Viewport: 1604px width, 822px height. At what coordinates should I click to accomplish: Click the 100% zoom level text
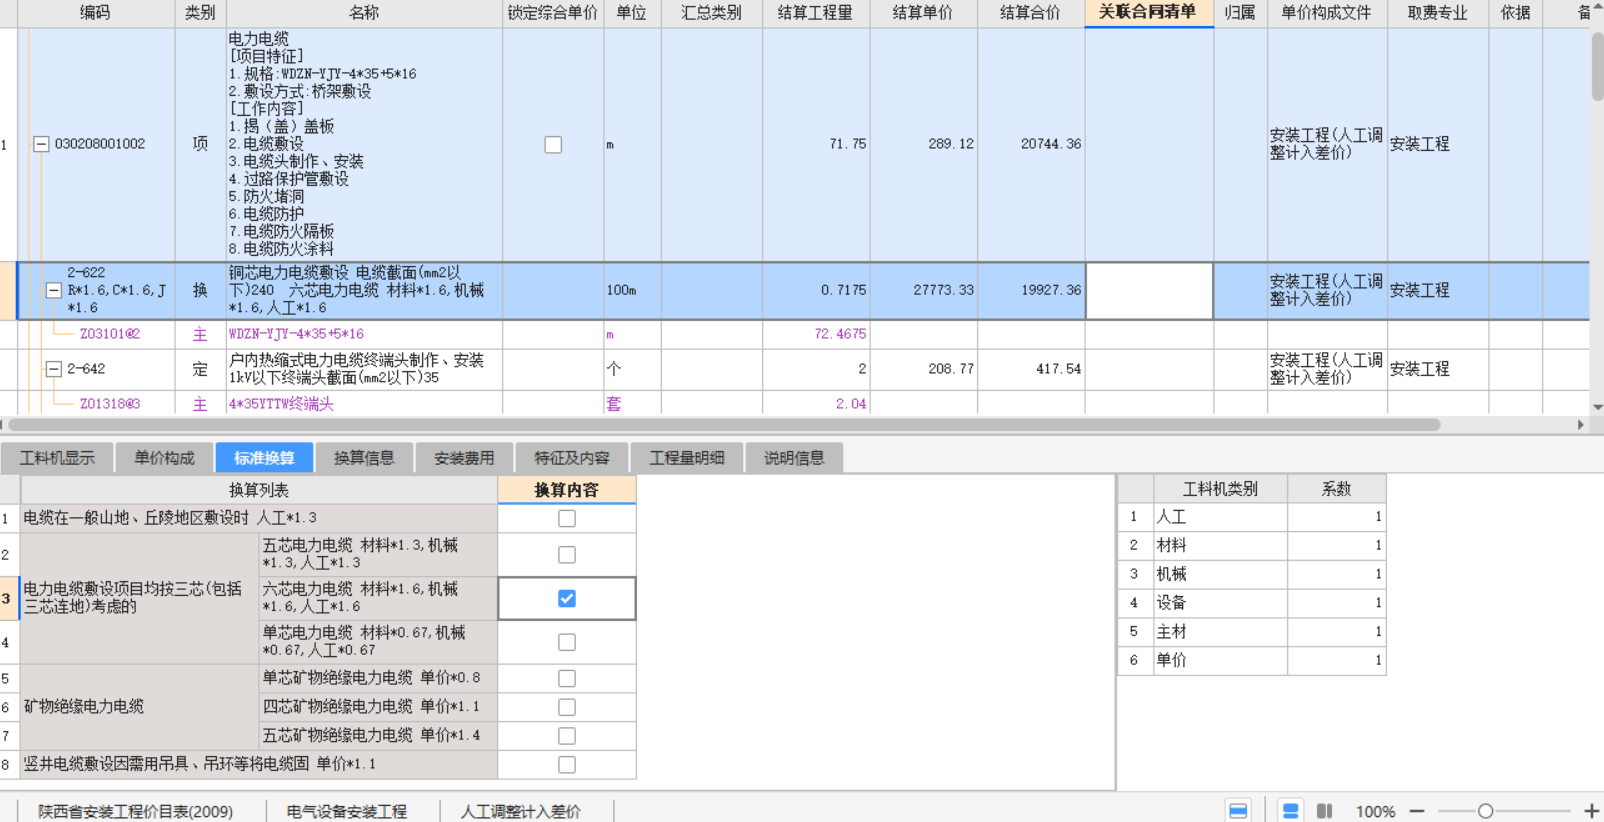pos(1375,811)
